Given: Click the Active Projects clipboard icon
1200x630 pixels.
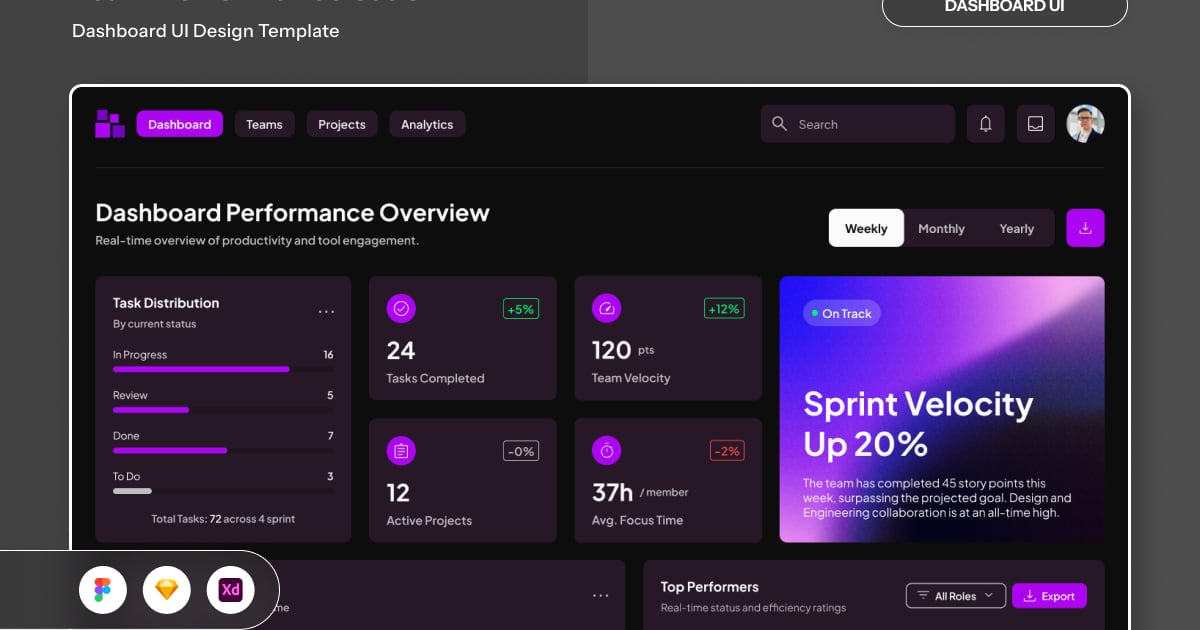Looking at the screenshot, I should (401, 451).
